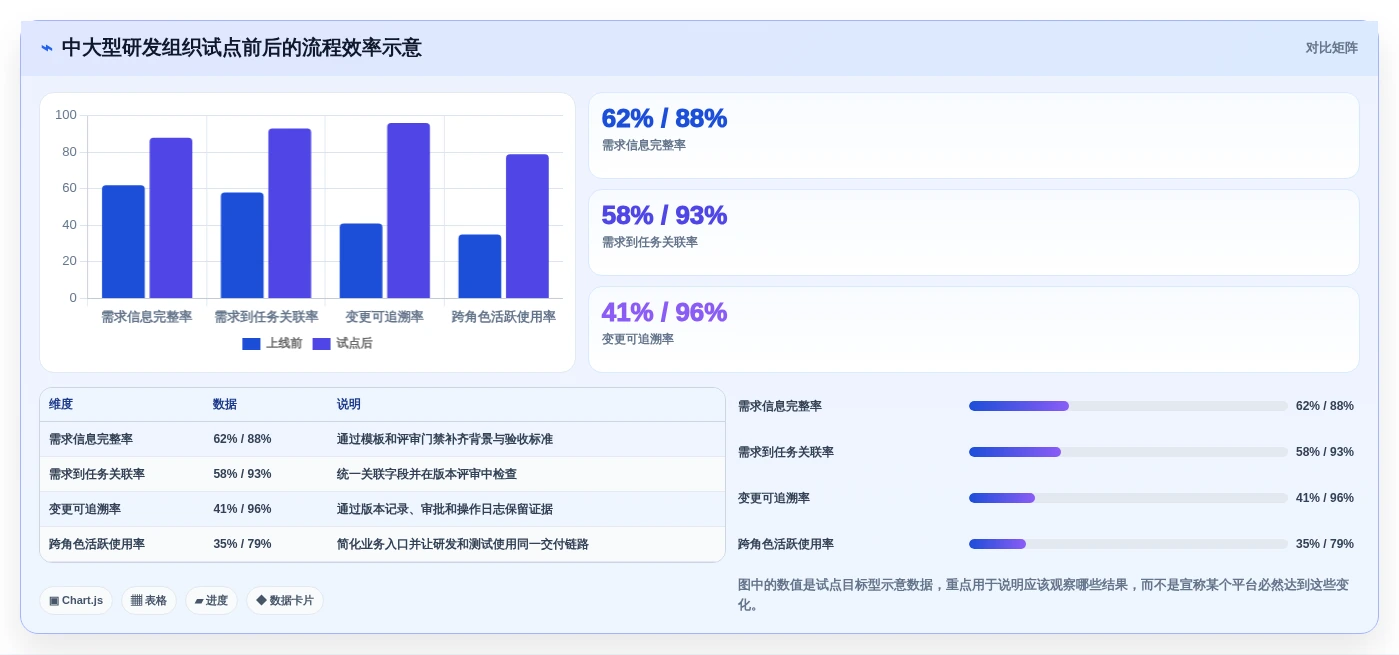The height and width of the screenshot is (655, 1399).
Task: Click the 58% / 93% table cell
Action: tap(242, 474)
